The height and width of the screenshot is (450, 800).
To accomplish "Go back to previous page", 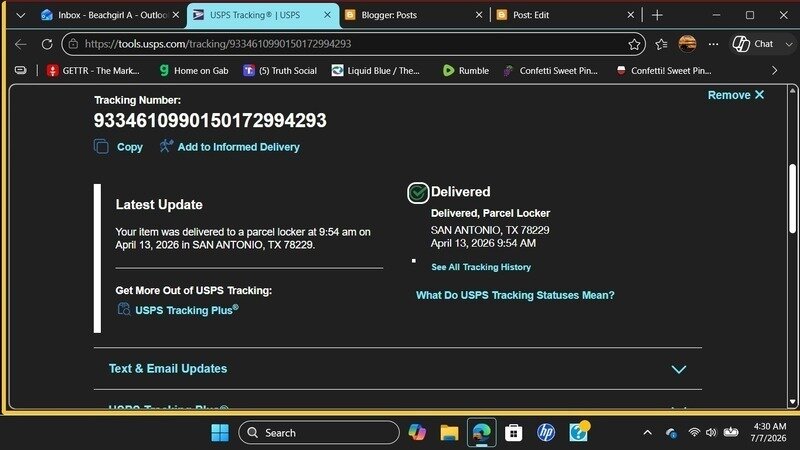I will [21, 44].
